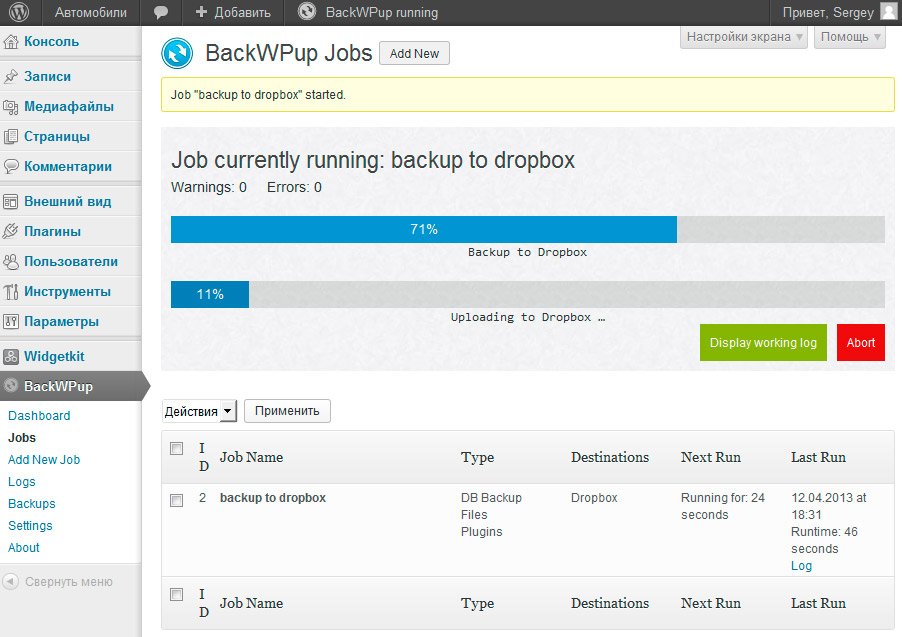The width and height of the screenshot is (902, 637).
Task: Expand the Помощь help panel
Action: coord(850,37)
